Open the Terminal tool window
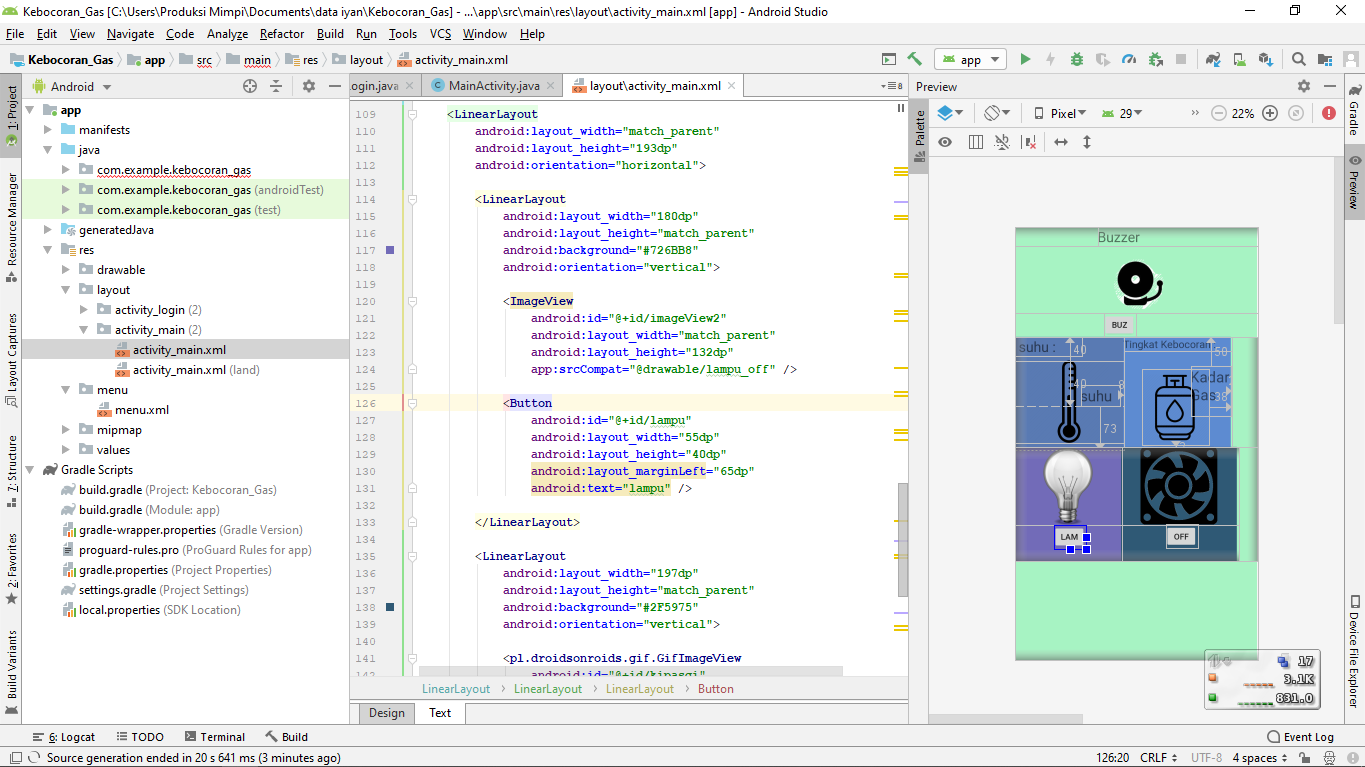The height and width of the screenshot is (767, 1365). point(213,737)
